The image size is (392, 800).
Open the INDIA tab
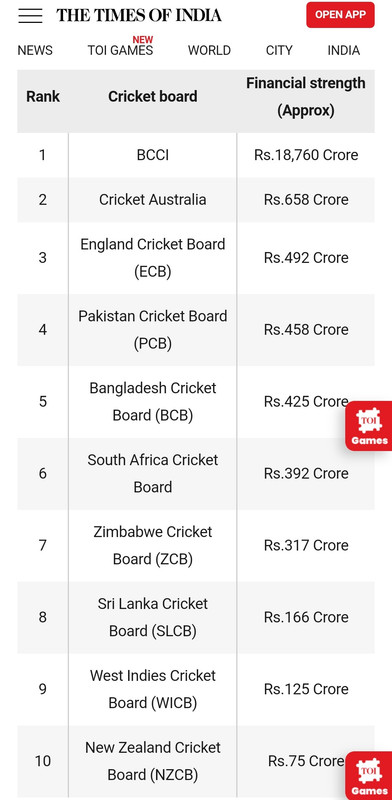click(x=344, y=51)
